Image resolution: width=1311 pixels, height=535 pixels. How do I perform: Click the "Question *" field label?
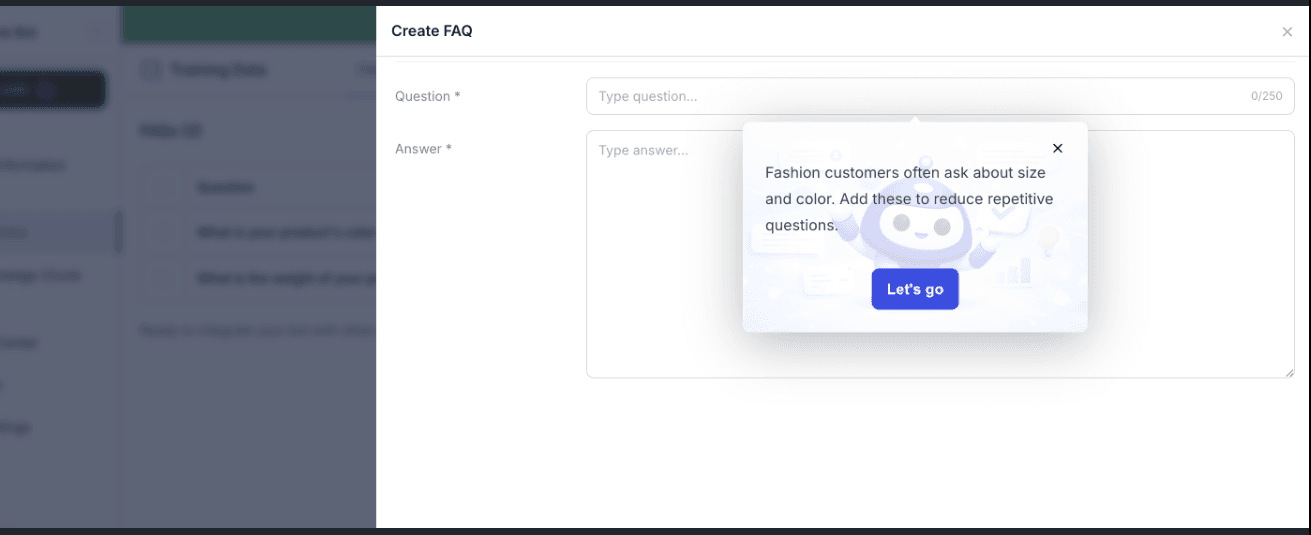coord(427,97)
